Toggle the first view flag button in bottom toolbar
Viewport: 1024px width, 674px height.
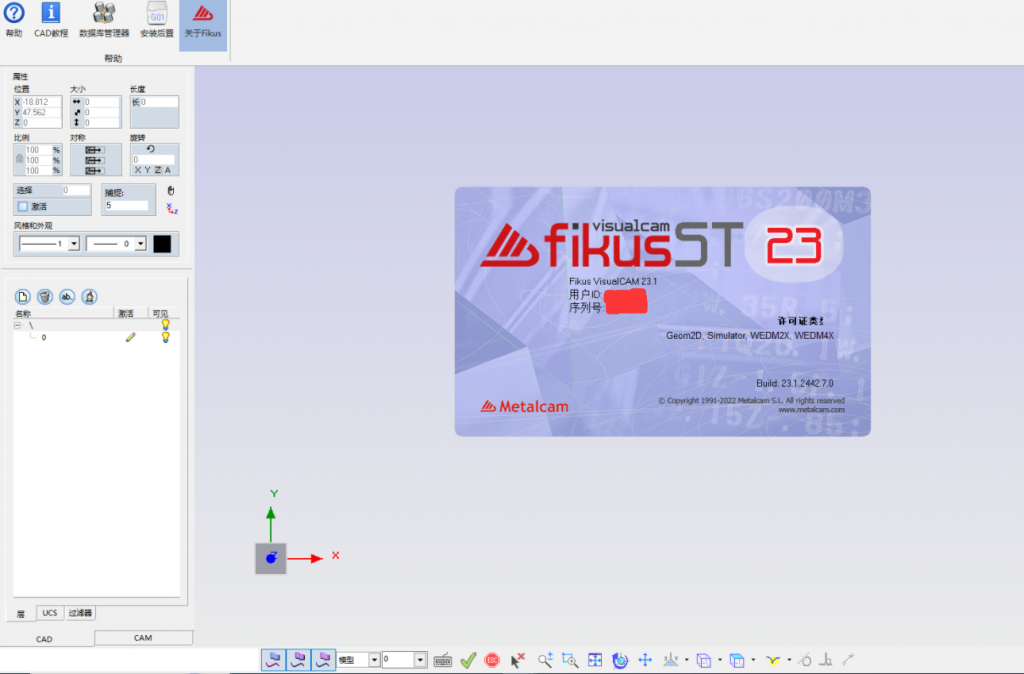pyautogui.click(x=274, y=660)
